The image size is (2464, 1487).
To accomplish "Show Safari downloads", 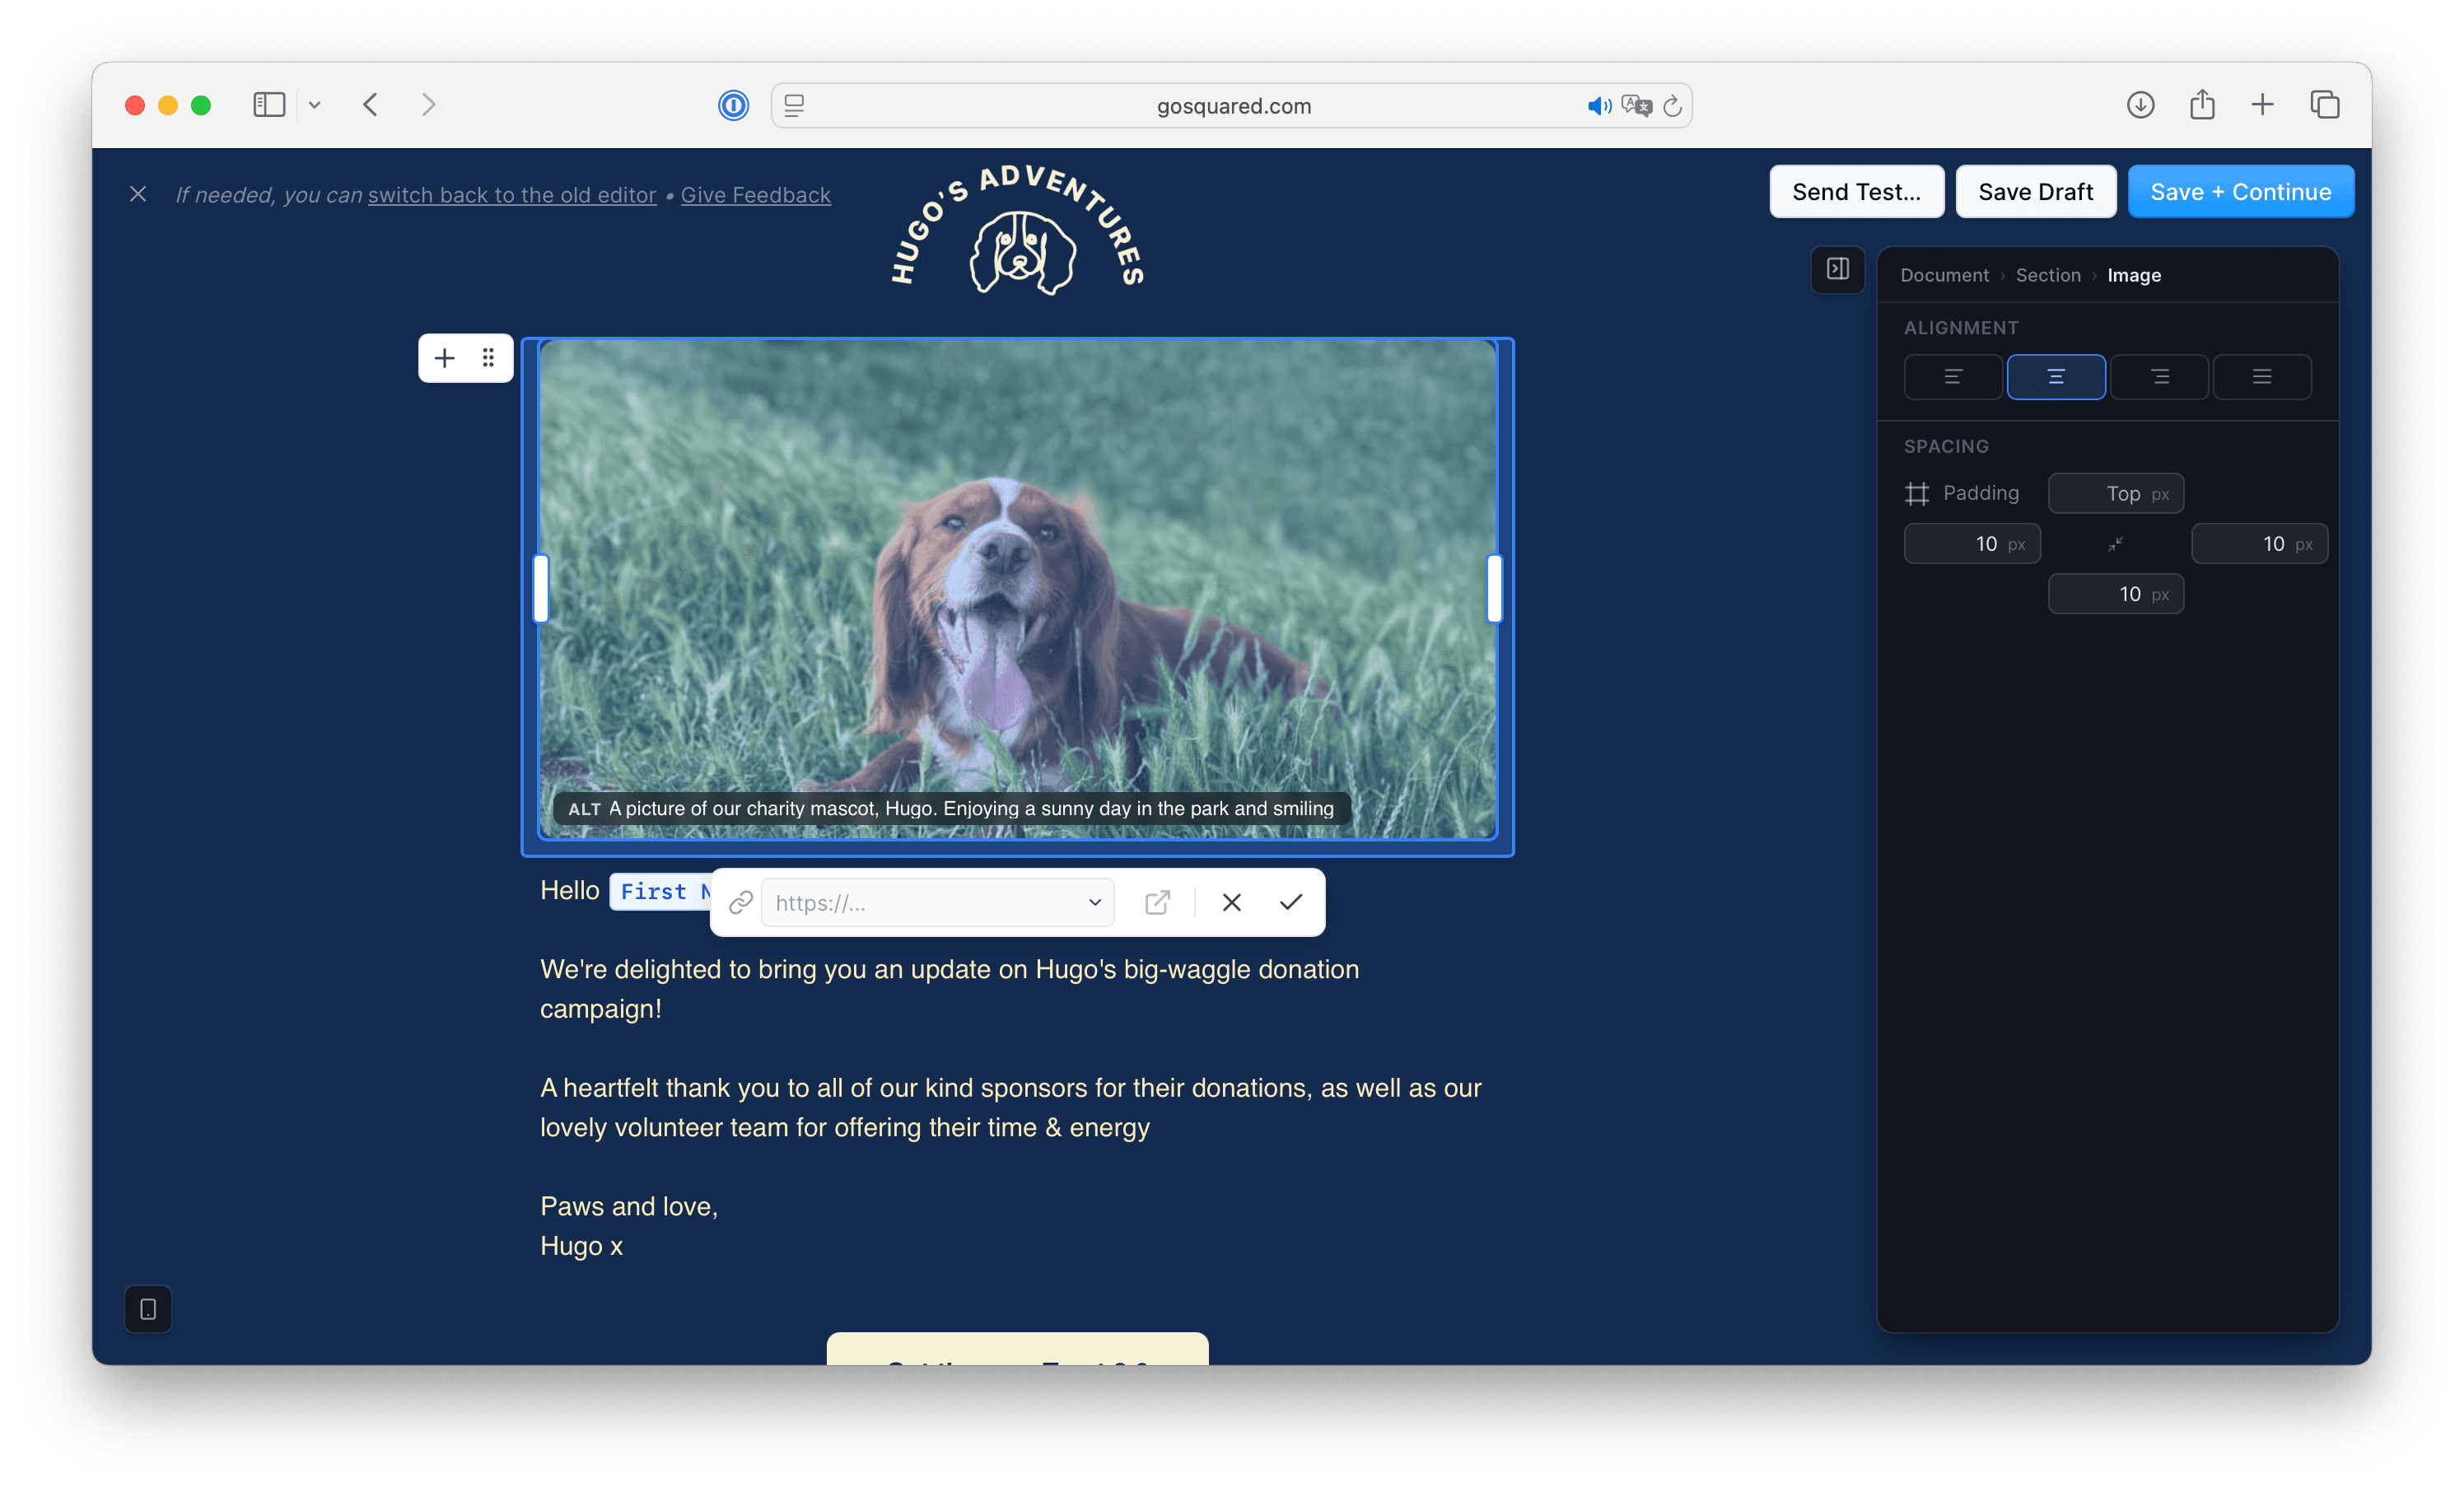I will 2140,105.
